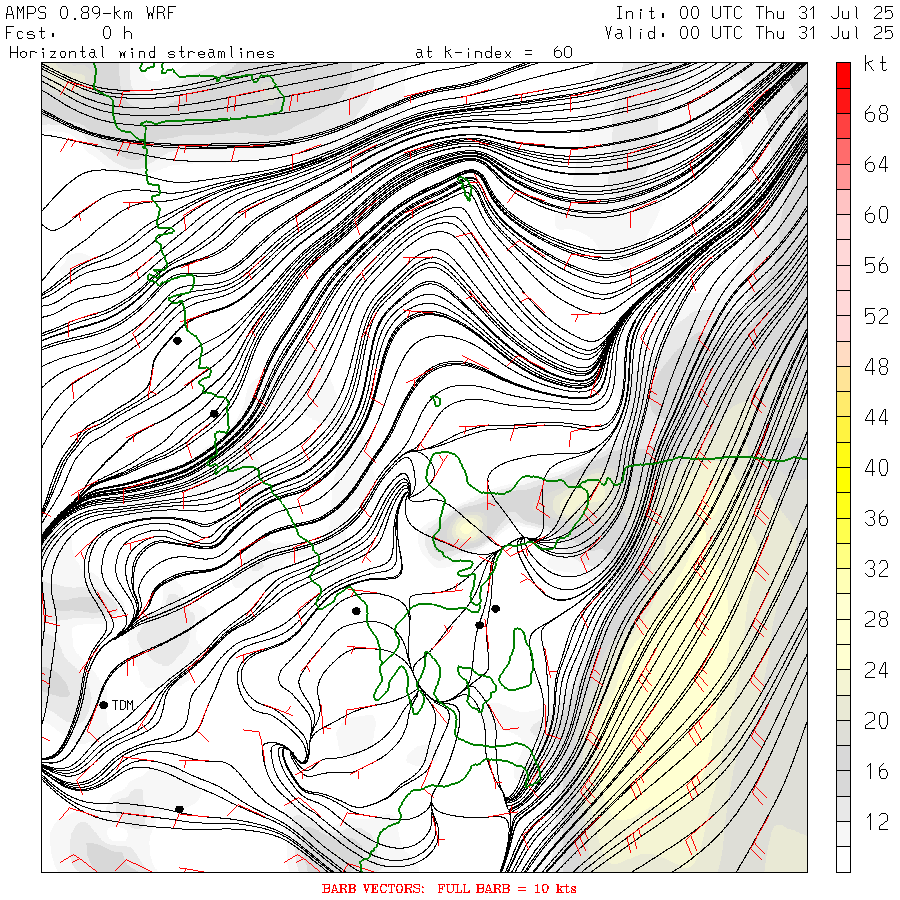Click the bright red top colorbar swatch
This screenshot has width=900, height=900.
pyautogui.click(x=843, y=76)
